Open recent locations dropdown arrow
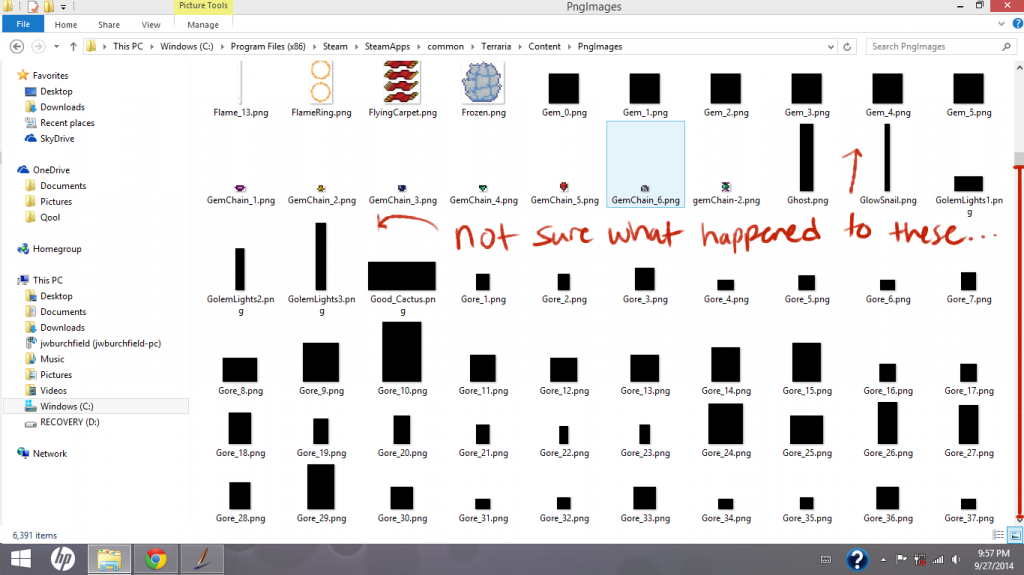 (x=56, y=46)
